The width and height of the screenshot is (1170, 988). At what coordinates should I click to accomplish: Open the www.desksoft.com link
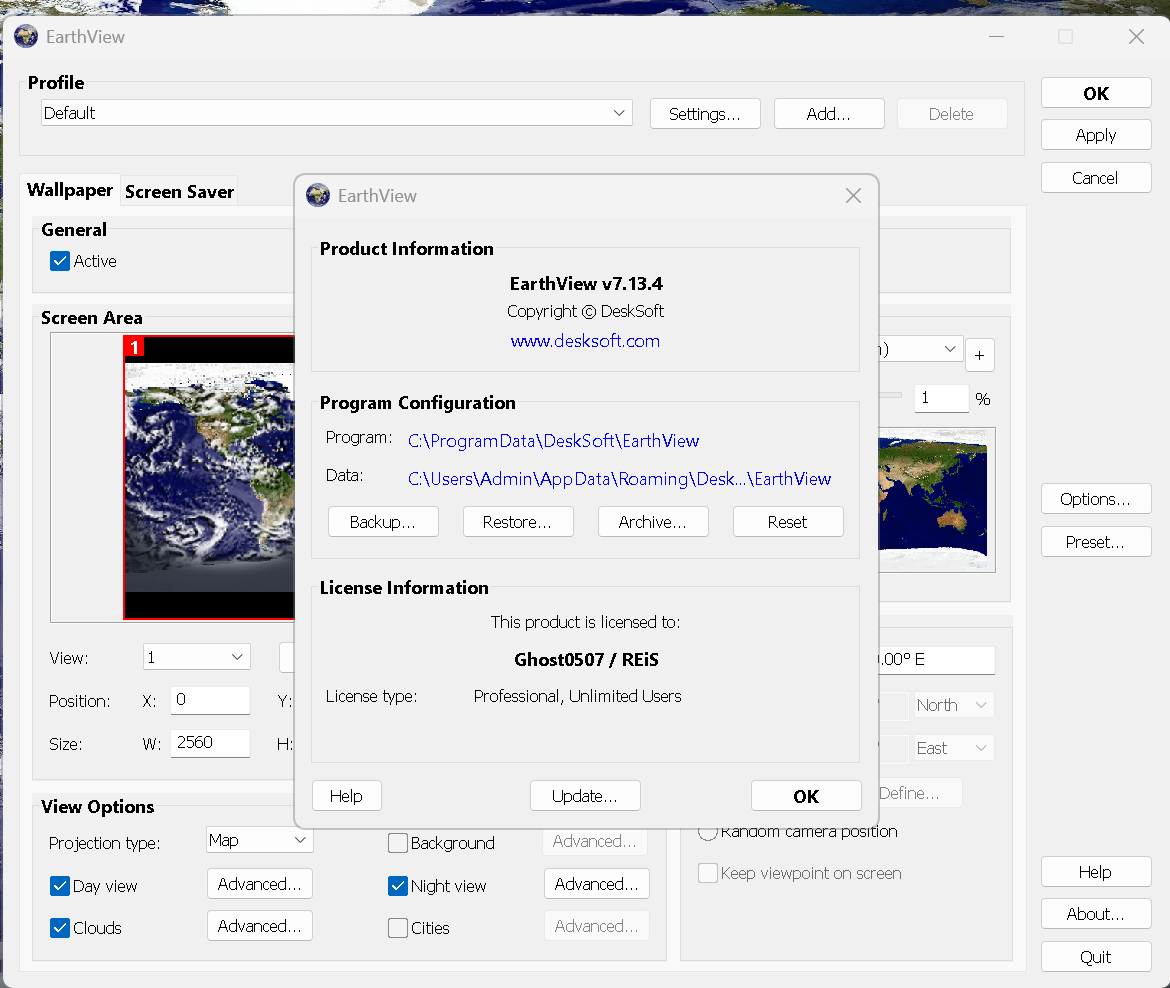(585, 341)
